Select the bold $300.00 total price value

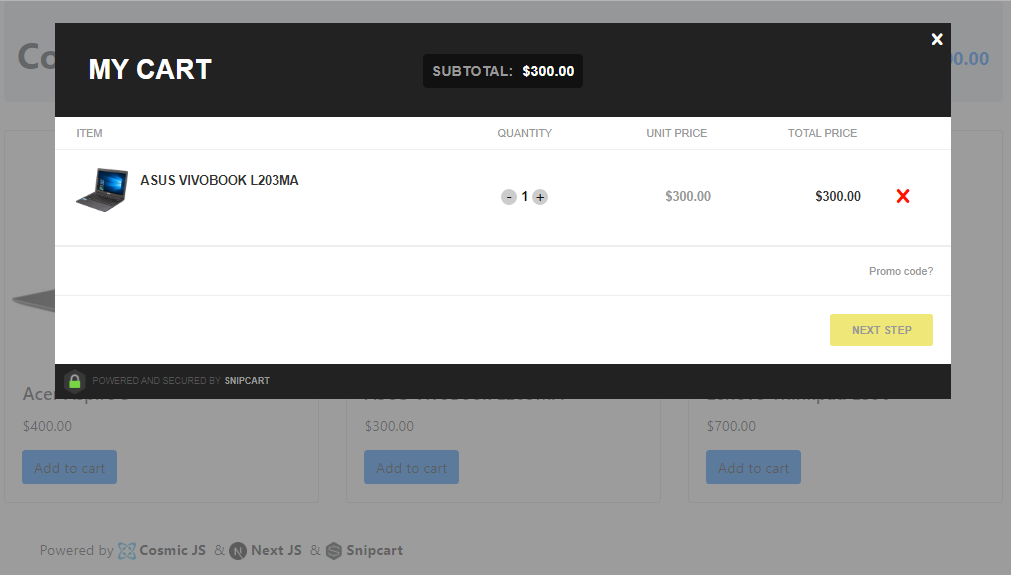click(838, 197)
